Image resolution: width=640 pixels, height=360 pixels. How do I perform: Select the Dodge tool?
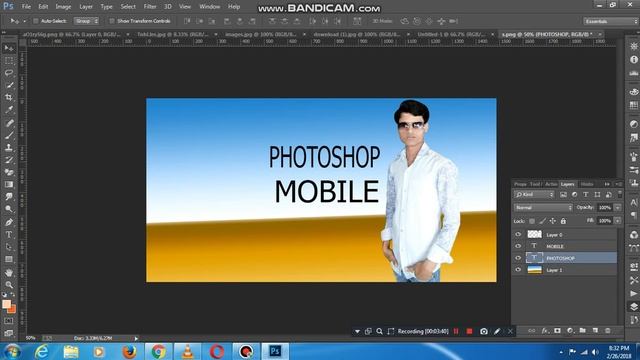[x=9, y=209]
